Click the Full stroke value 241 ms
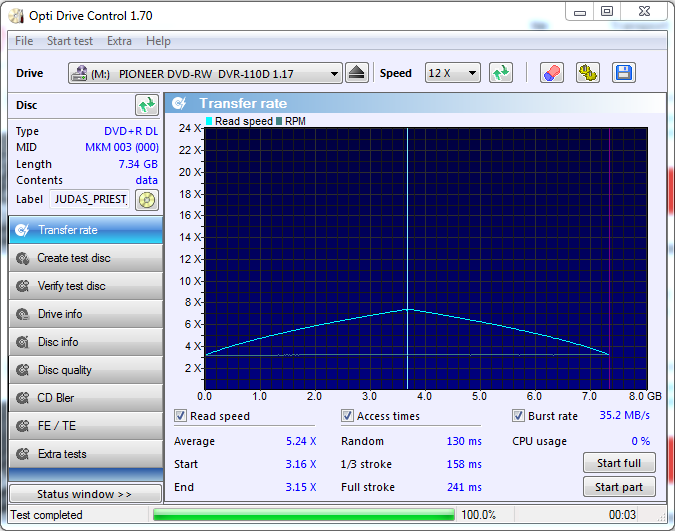The height and width of the screenshot is (531, 675). [464, 487]
